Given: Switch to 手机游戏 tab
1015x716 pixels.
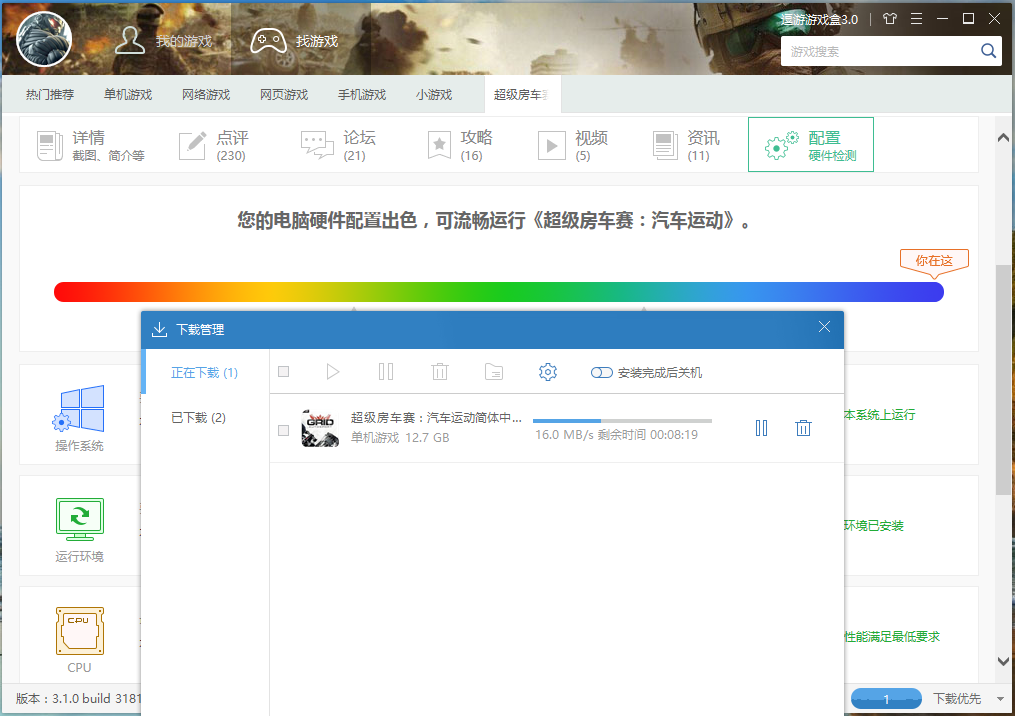Looking at the screenshot, I should pos(362,95).
